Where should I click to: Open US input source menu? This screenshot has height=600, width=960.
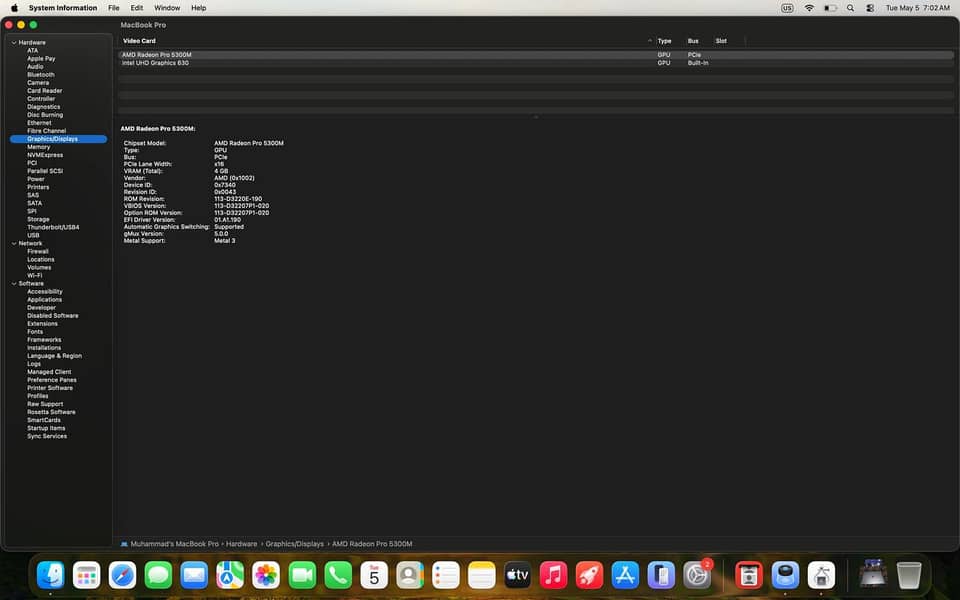tap(787, 8)
